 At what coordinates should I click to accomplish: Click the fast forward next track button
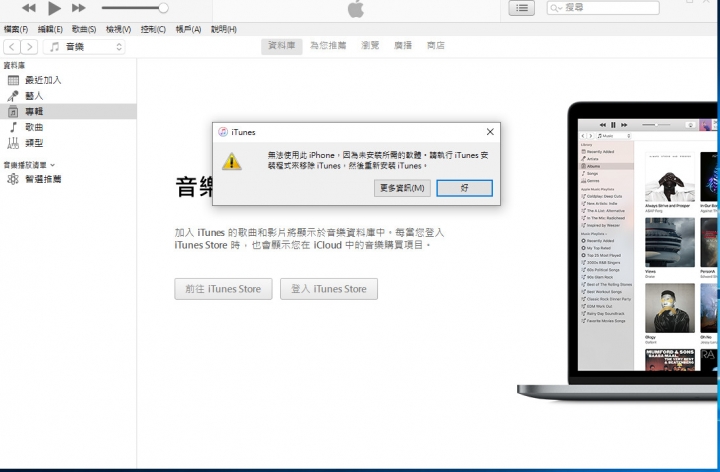click(x=79, y=8)
